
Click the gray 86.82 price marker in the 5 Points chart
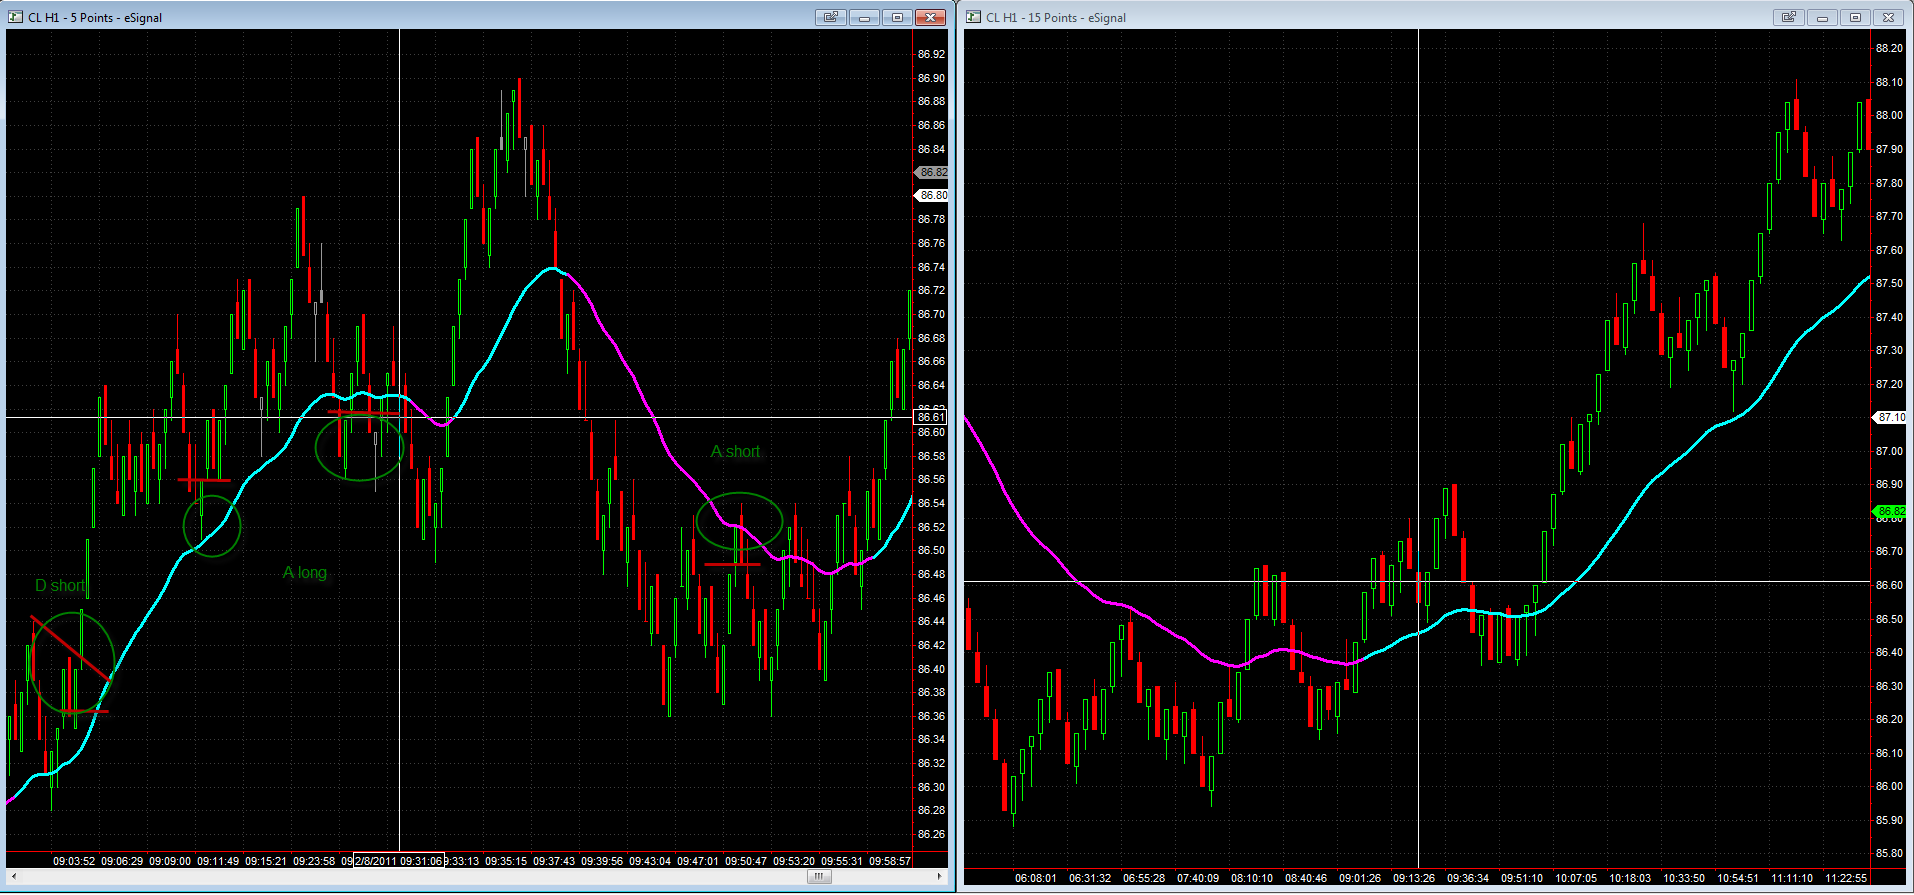(931, 172)
